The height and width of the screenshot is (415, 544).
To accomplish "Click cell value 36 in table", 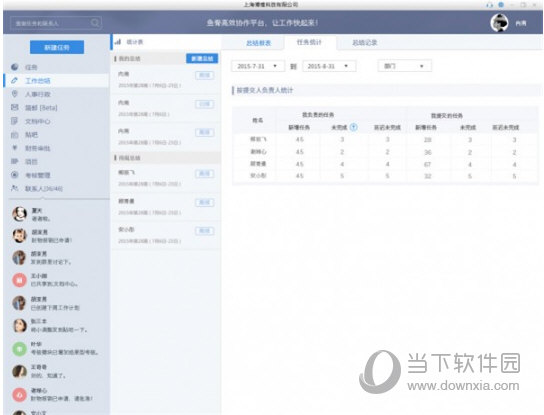I will coord(427,152).
